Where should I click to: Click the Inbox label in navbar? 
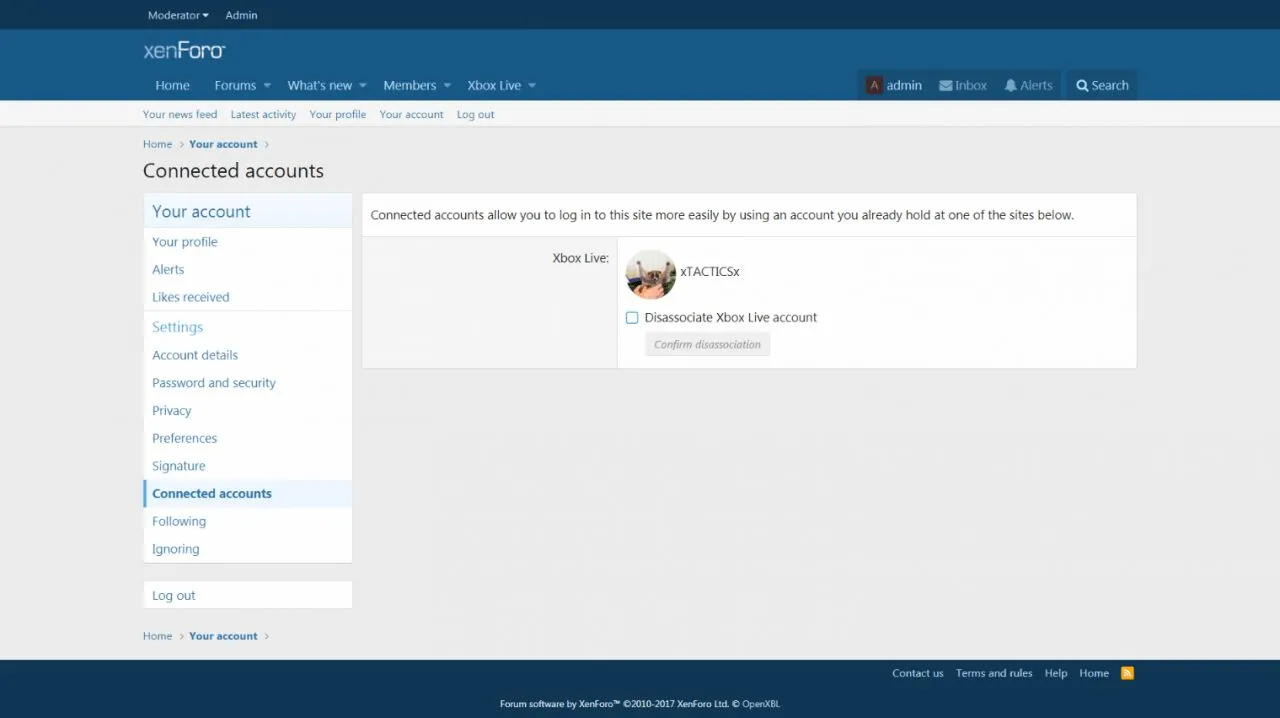tap(971, 86)
